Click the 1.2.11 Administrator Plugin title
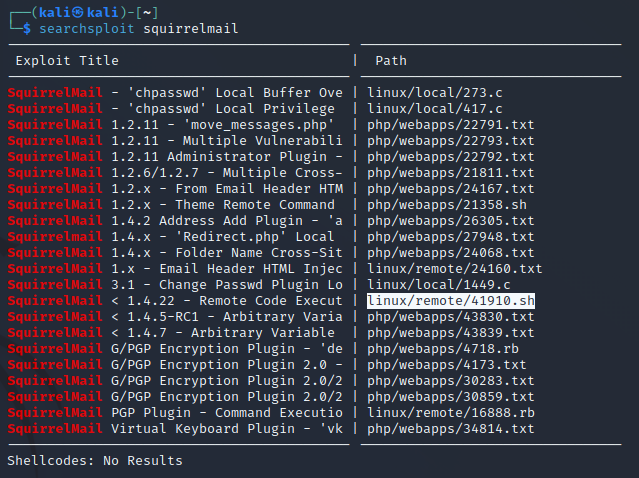This screenshot has height=478, width=639. 175,156
